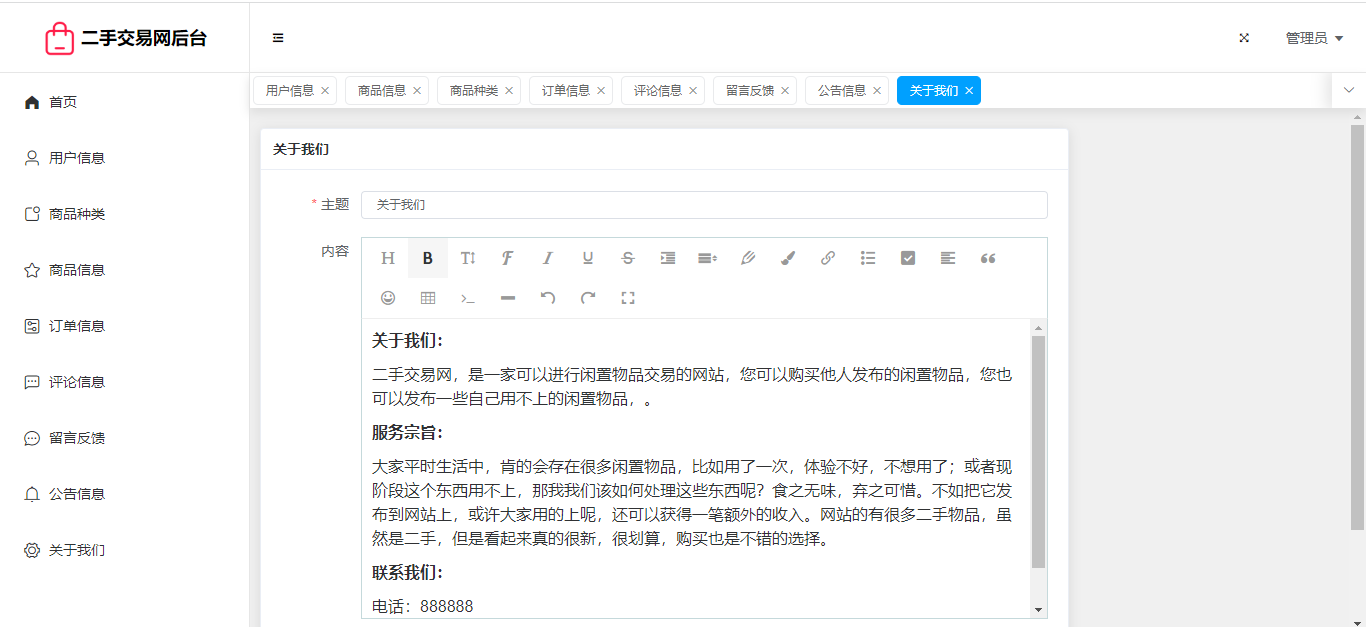Pick a text color with the pen icon
The image size is (1366, 627).
point(748,258)
